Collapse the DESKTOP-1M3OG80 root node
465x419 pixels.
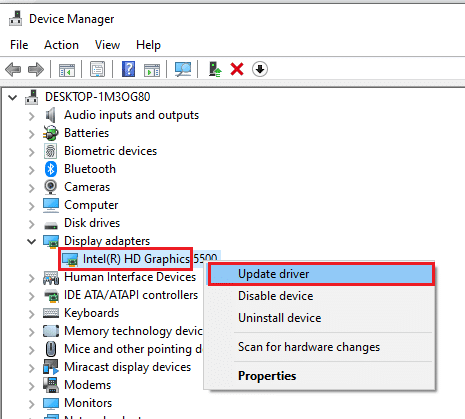coord(13,98)
